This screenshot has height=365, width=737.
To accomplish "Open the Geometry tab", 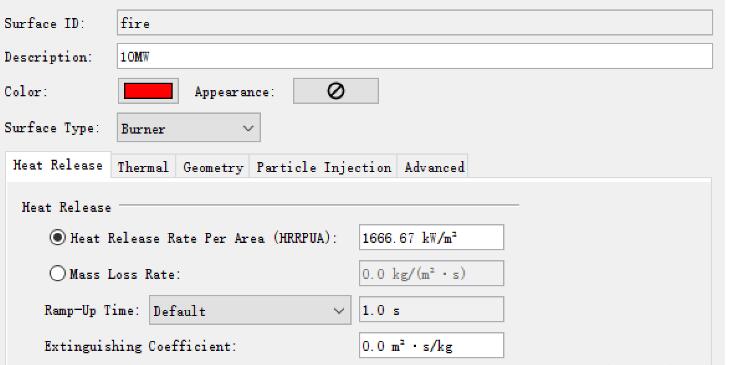I will click(212, 167).
